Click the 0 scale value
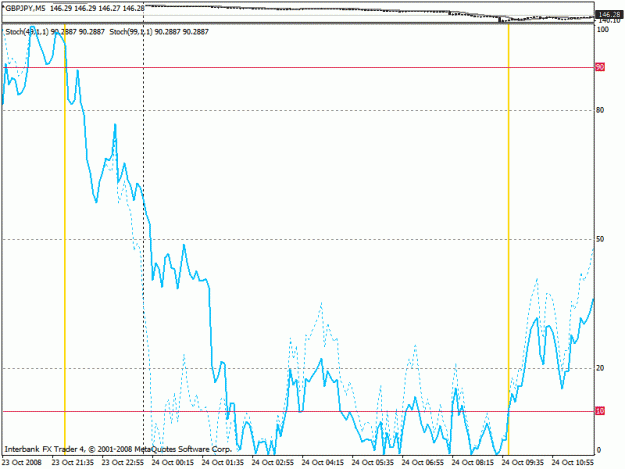Screen dimensions: 625x469 click(599, 450)
